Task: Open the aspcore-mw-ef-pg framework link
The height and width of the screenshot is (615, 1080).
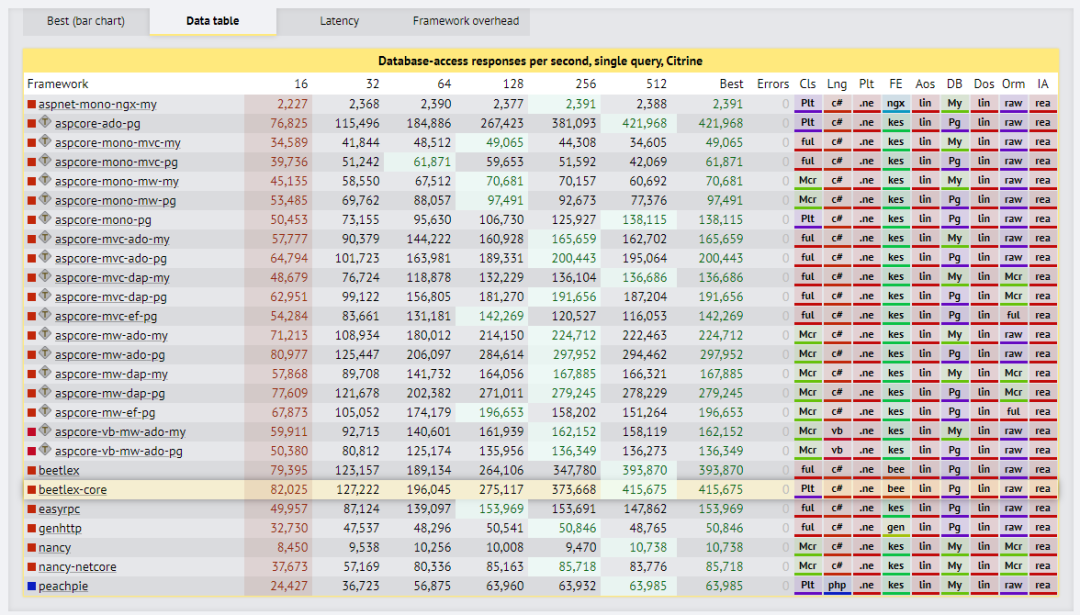Action: [x=105, y=413]
